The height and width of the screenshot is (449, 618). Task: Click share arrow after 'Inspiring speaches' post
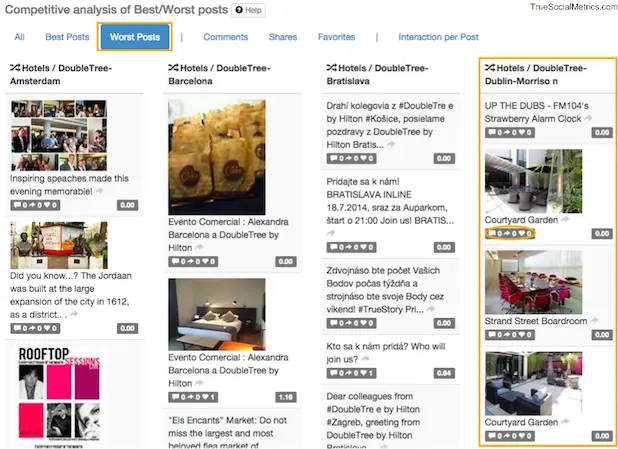tap(99, 191)
